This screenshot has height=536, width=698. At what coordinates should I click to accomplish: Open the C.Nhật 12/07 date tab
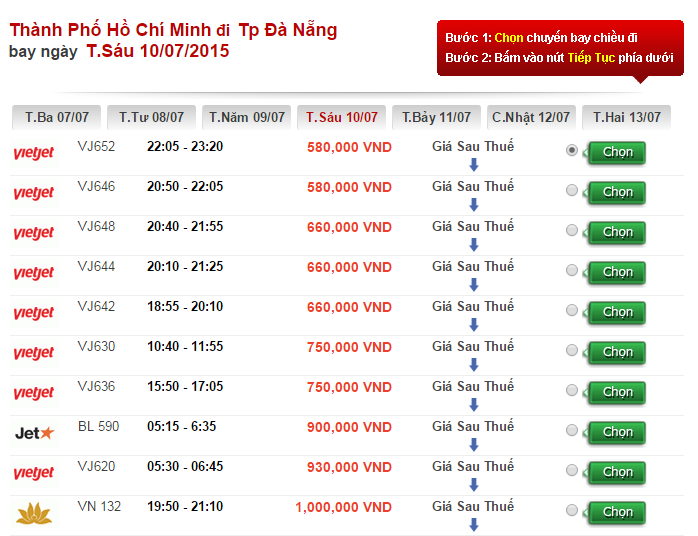click(530, 118)
